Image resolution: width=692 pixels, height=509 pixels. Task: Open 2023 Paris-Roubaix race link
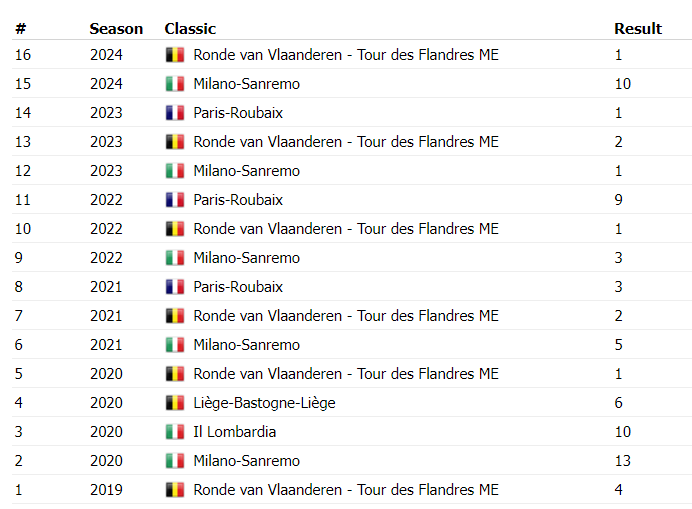238,113
